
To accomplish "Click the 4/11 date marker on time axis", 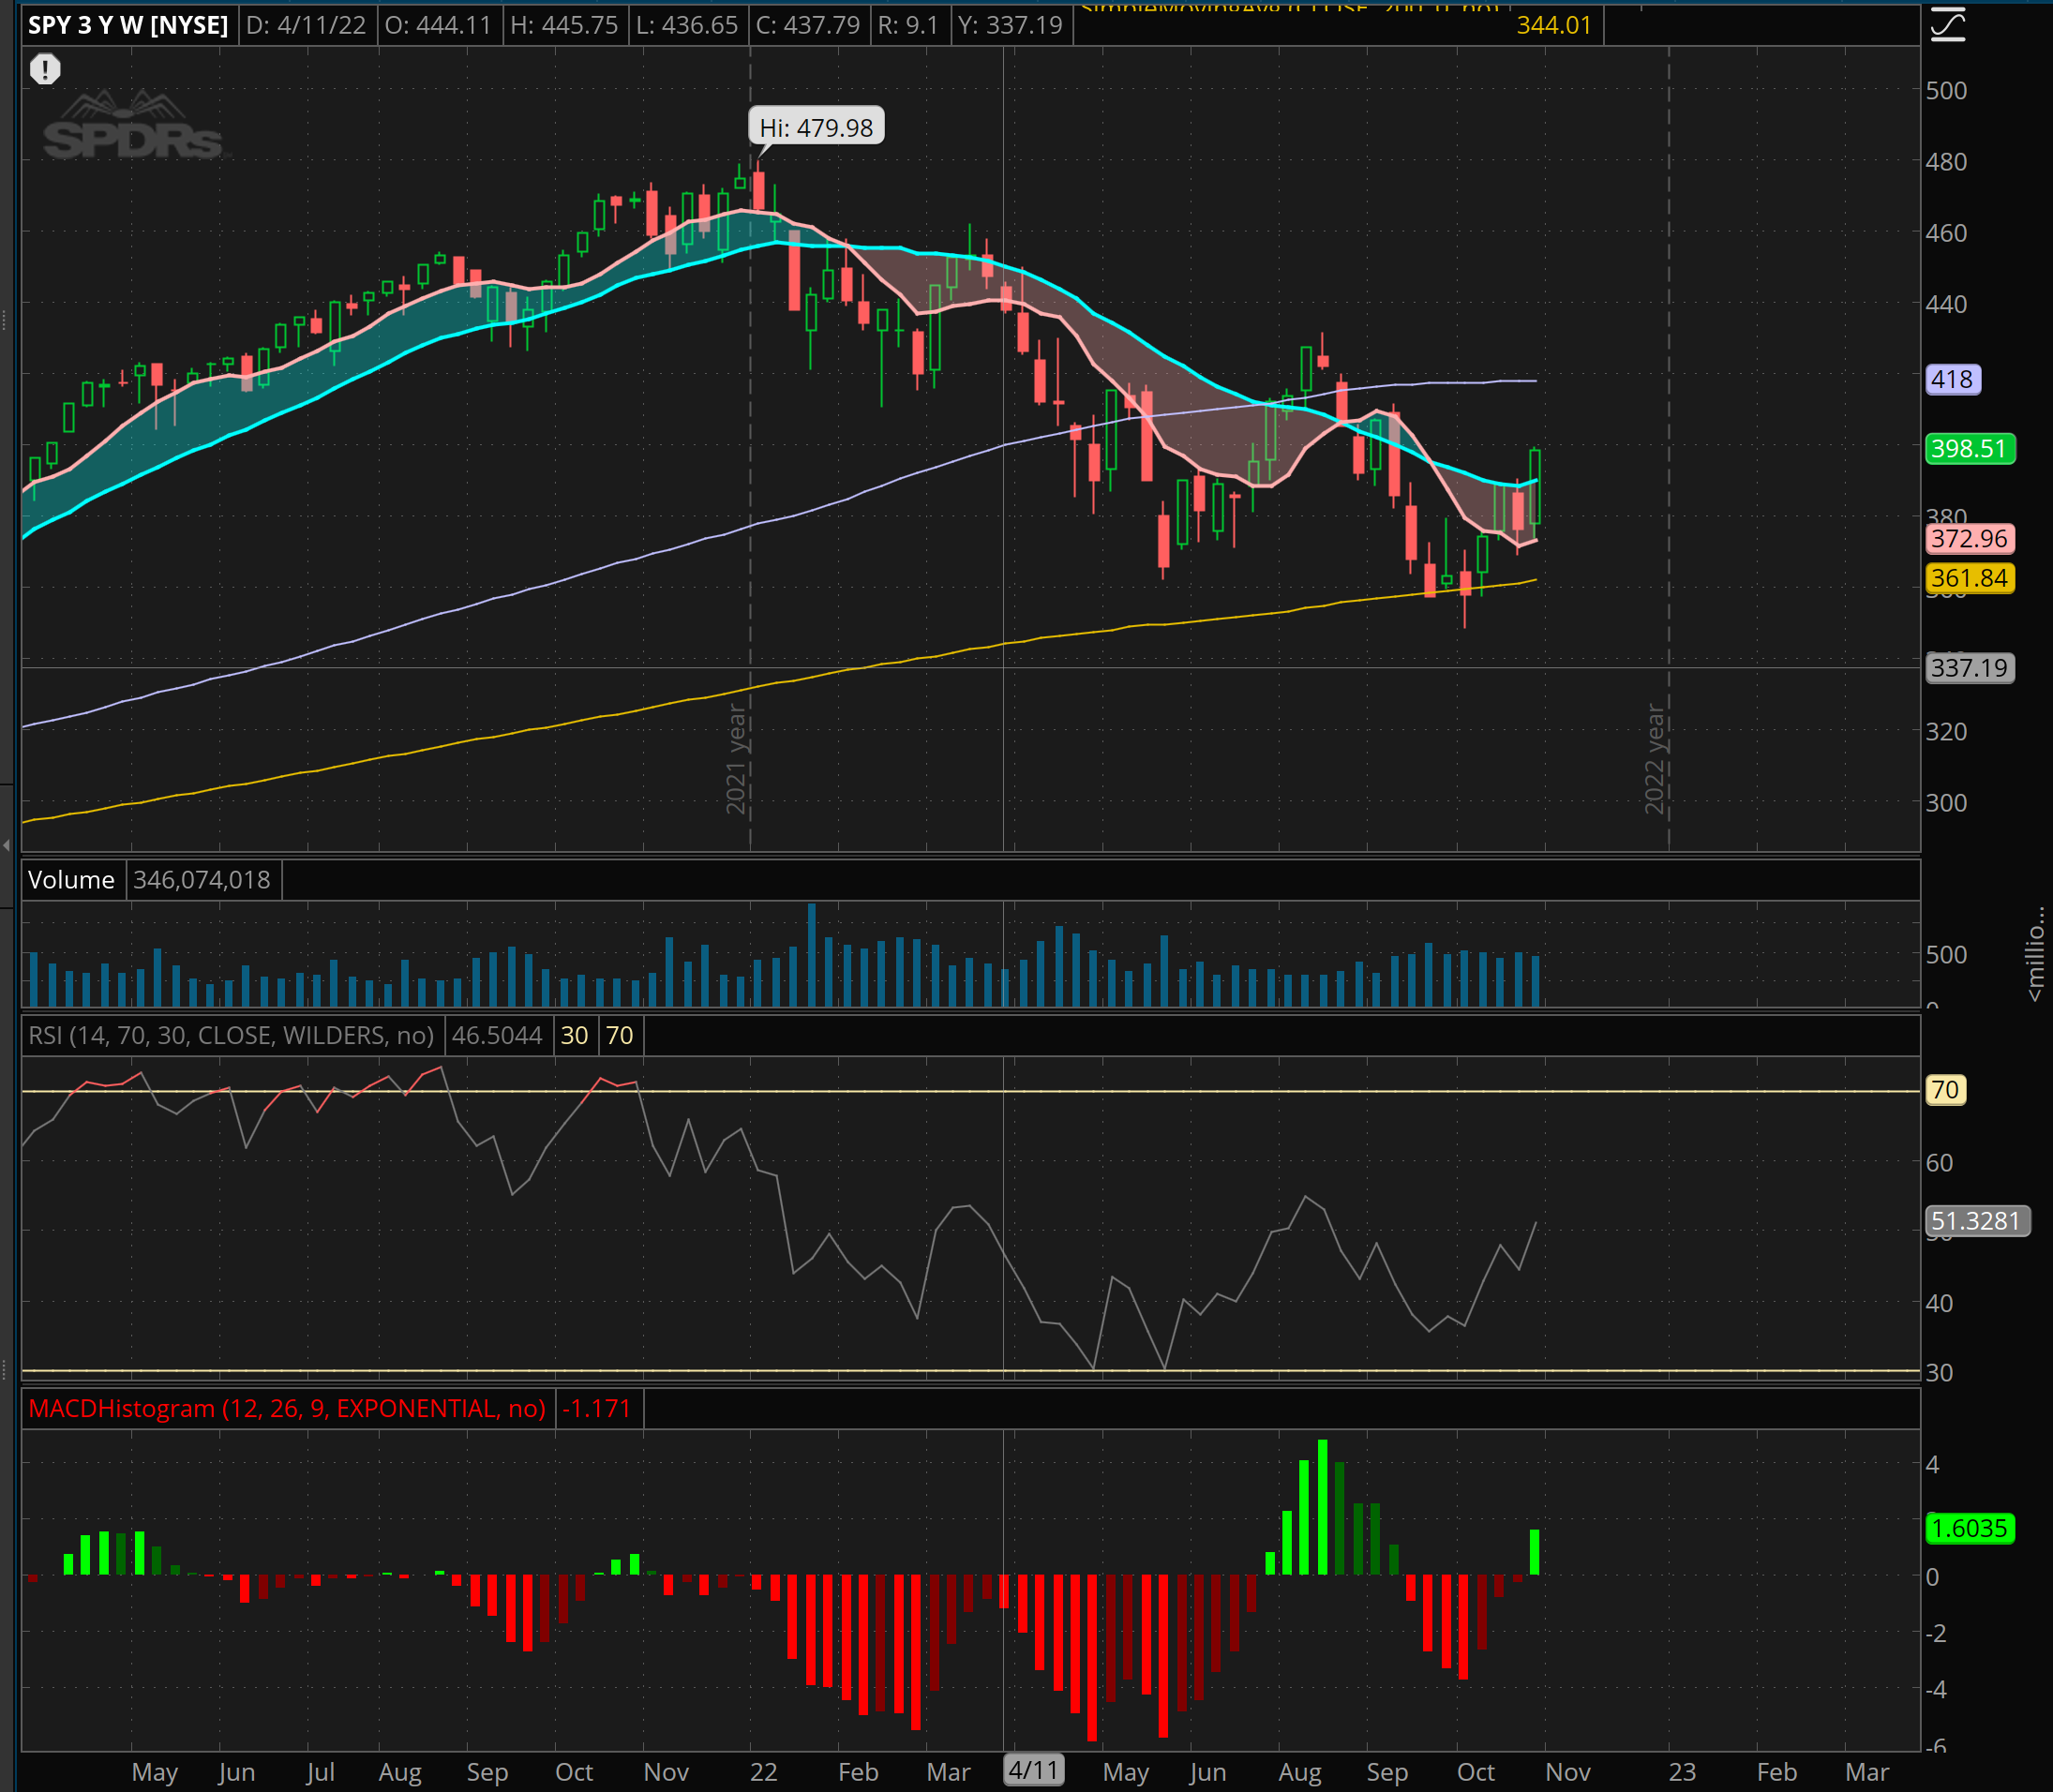I will [x=1033, y=1770].
